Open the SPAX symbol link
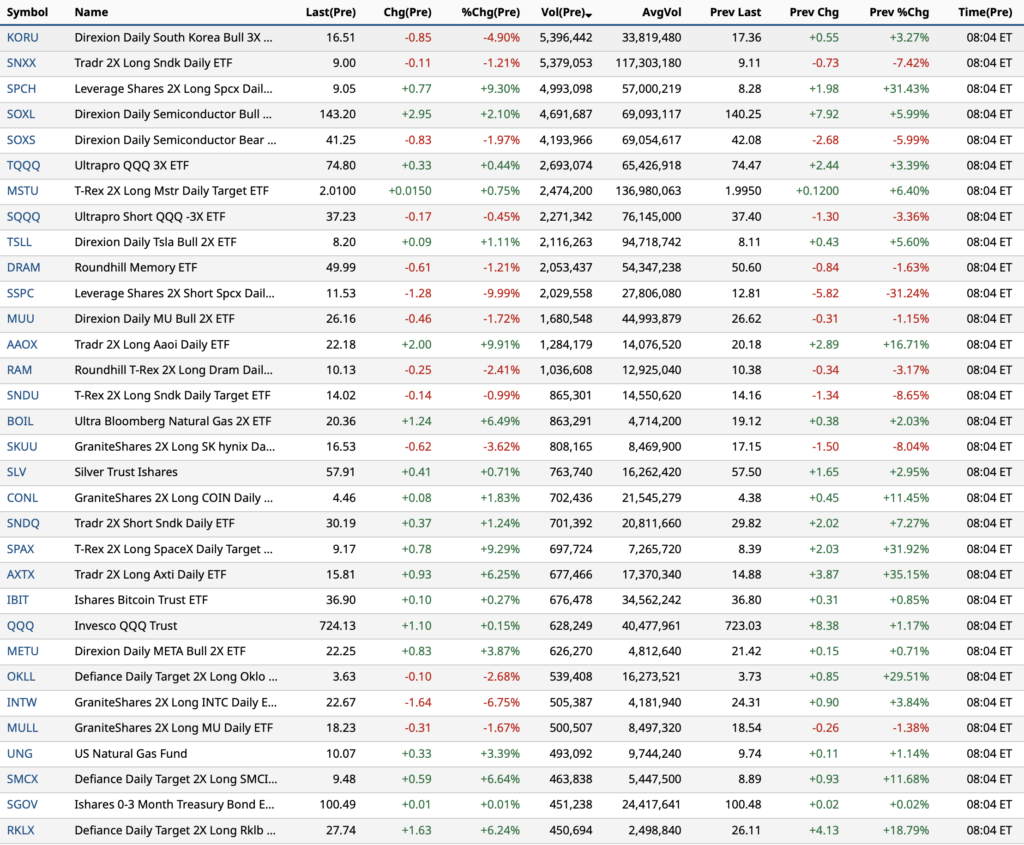Screen dimensions: 1024x845 point(21,549)
